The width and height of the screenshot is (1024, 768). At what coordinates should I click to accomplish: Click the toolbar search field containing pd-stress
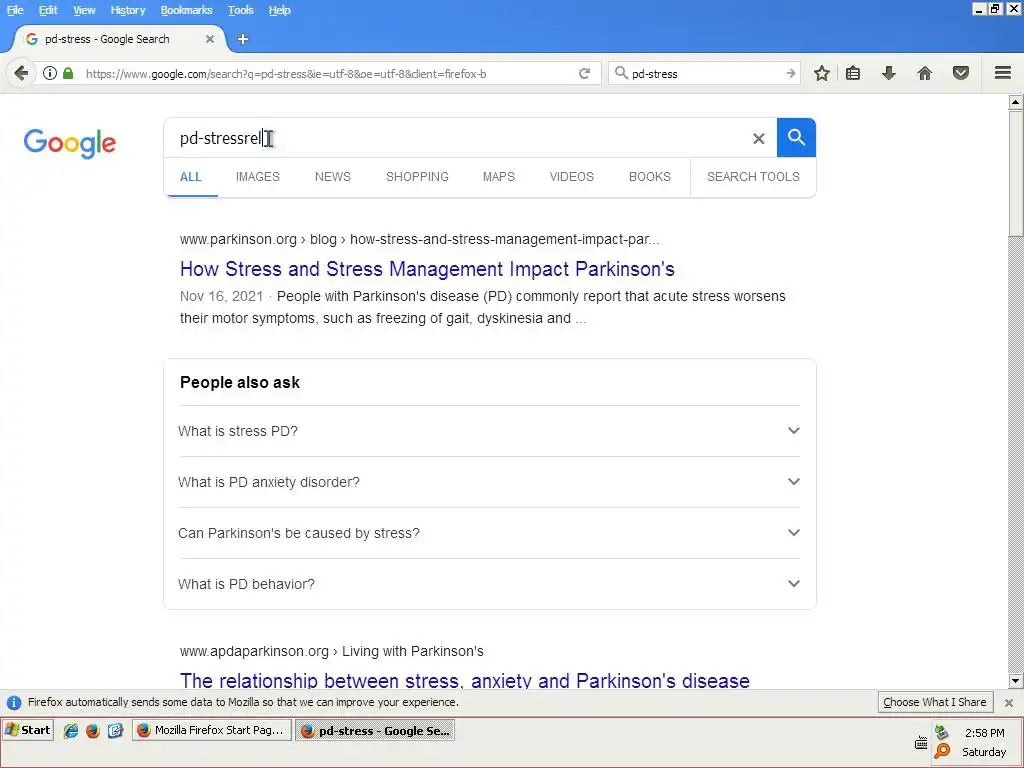(x=705, y=74)
